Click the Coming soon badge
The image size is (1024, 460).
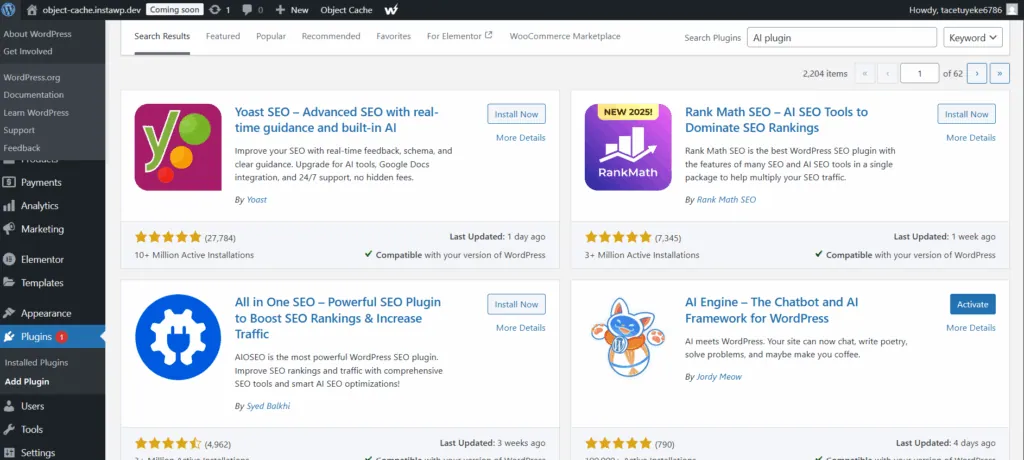(x=173, y=10)
